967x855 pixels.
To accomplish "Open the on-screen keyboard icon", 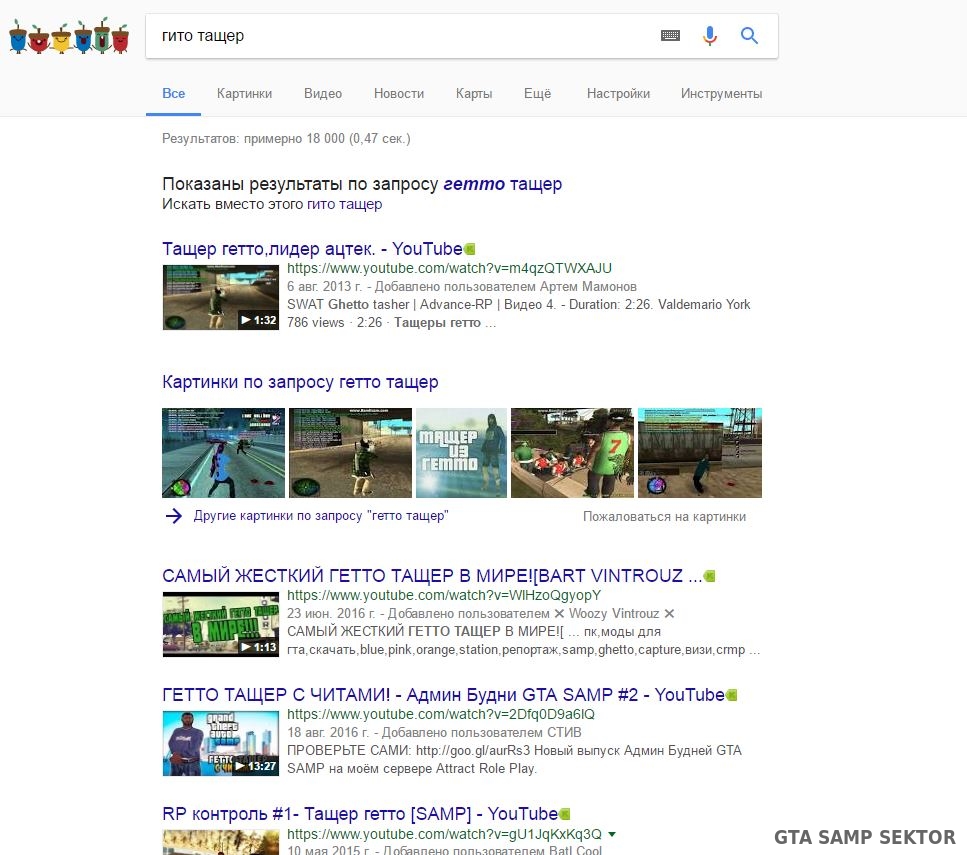I will (x=670, y=36).
